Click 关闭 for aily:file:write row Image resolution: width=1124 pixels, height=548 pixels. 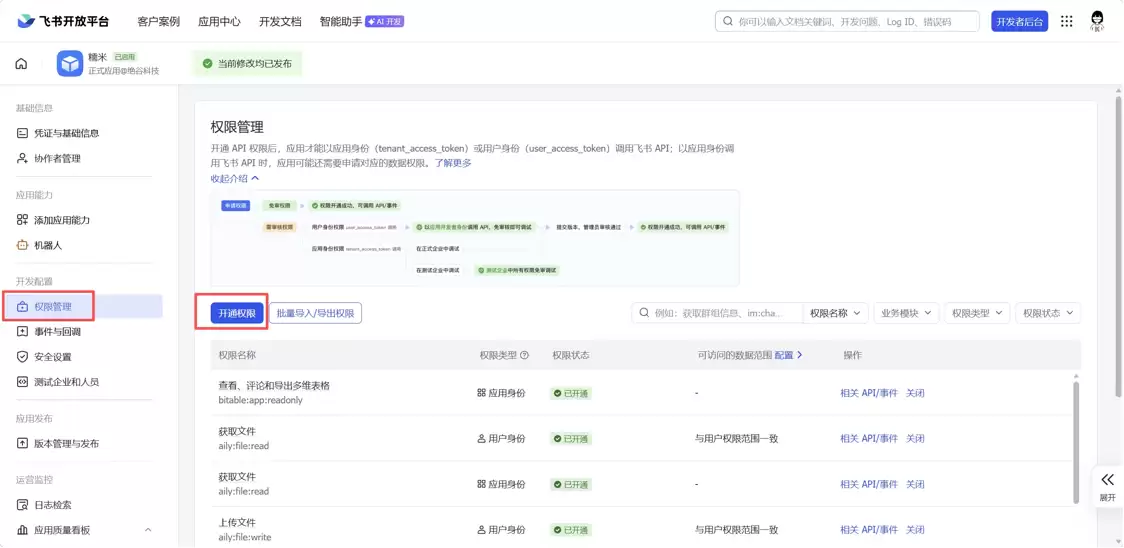tap(915, 530)
